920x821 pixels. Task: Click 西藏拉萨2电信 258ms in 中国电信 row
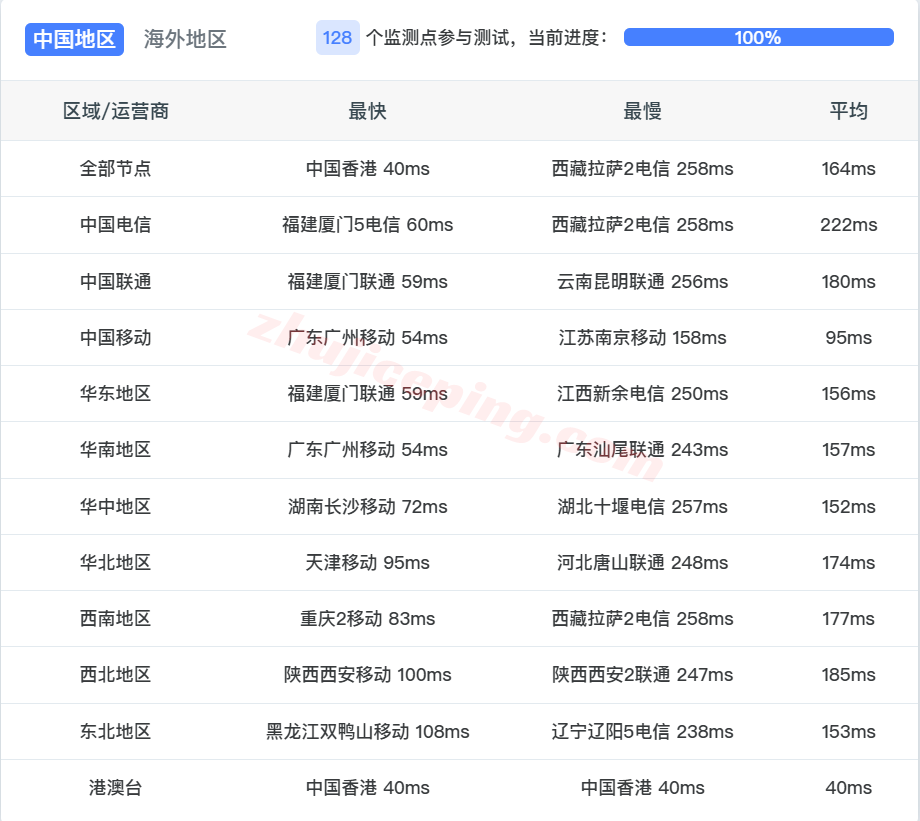[x=642, y=224]
